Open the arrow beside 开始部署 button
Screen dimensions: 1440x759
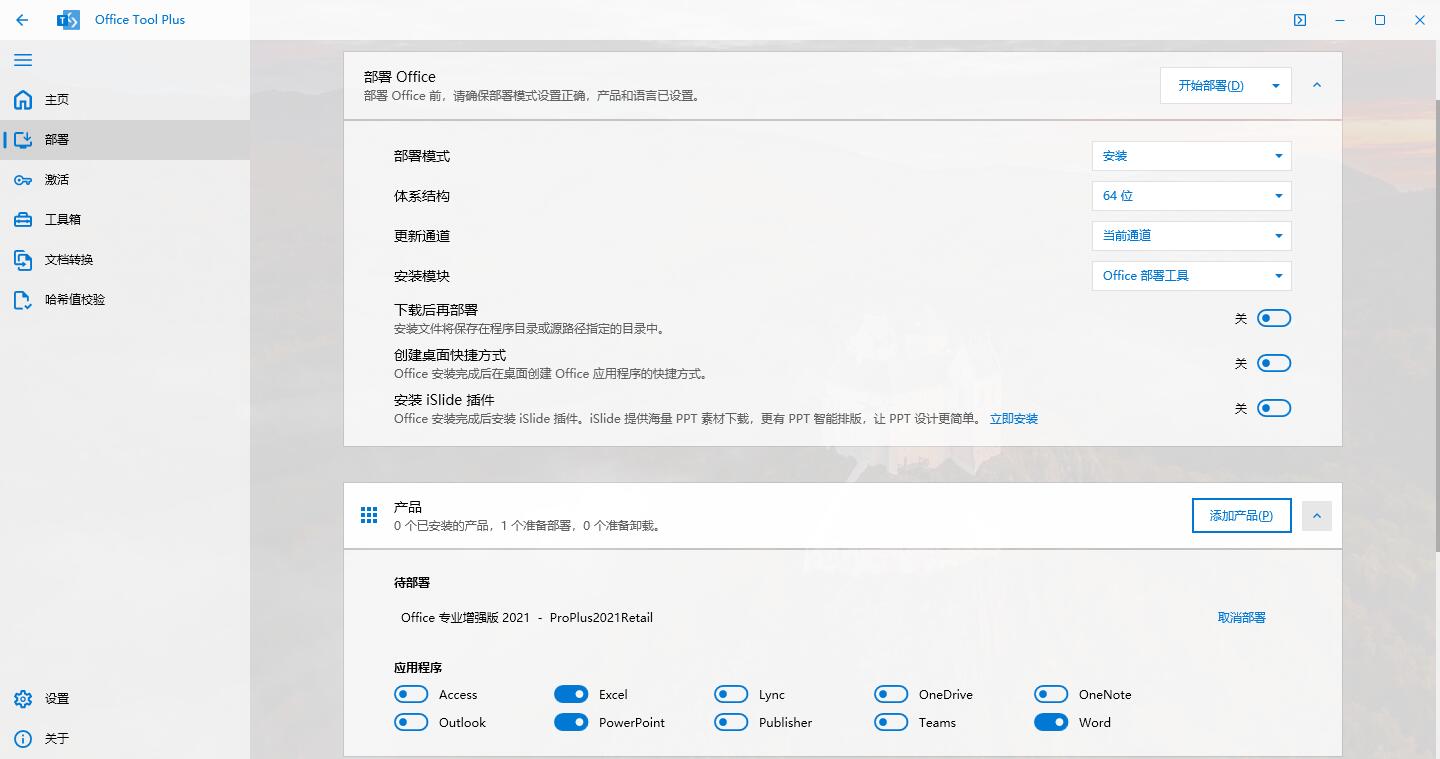tap(1276, 86)
